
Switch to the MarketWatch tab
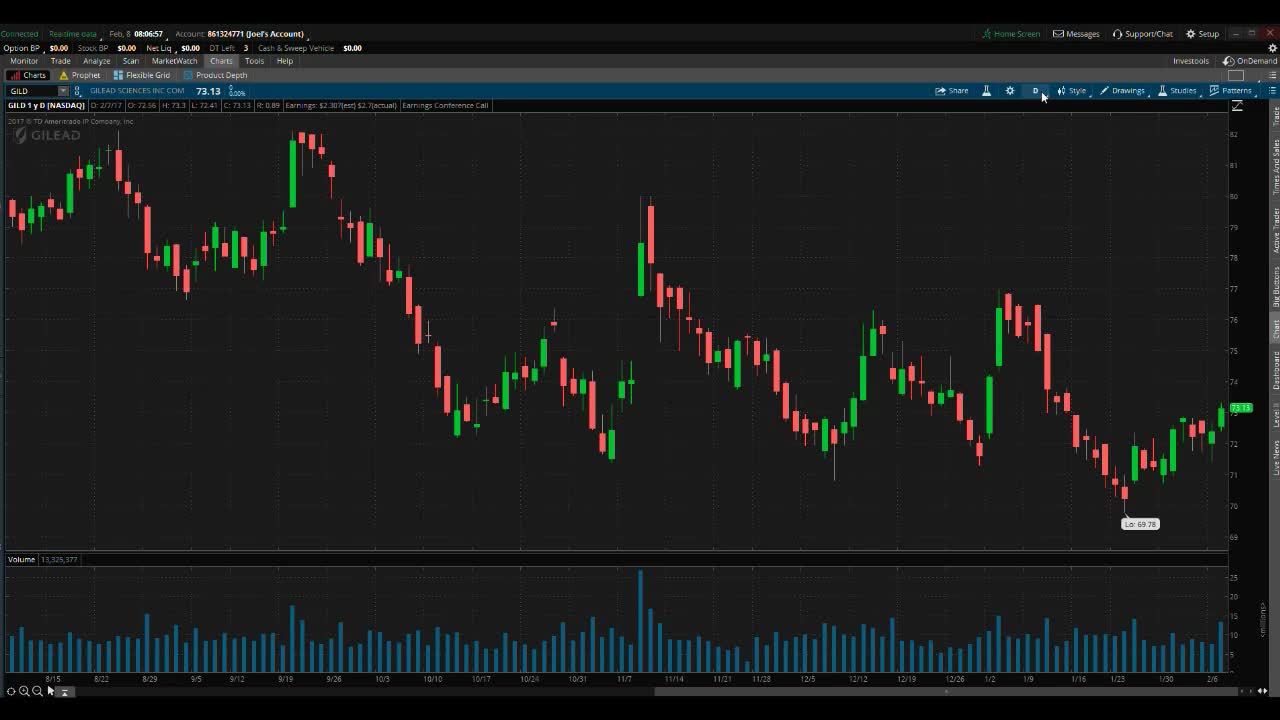coord(175,61)
